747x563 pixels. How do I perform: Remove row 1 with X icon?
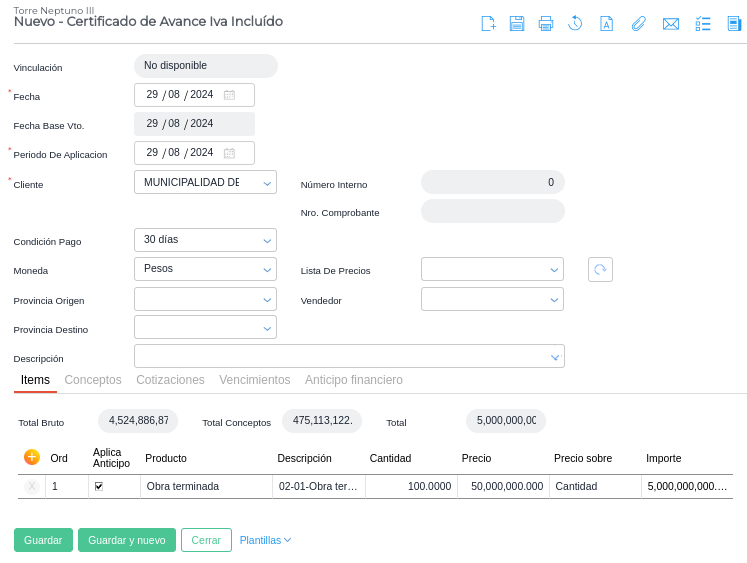[32, 486]
